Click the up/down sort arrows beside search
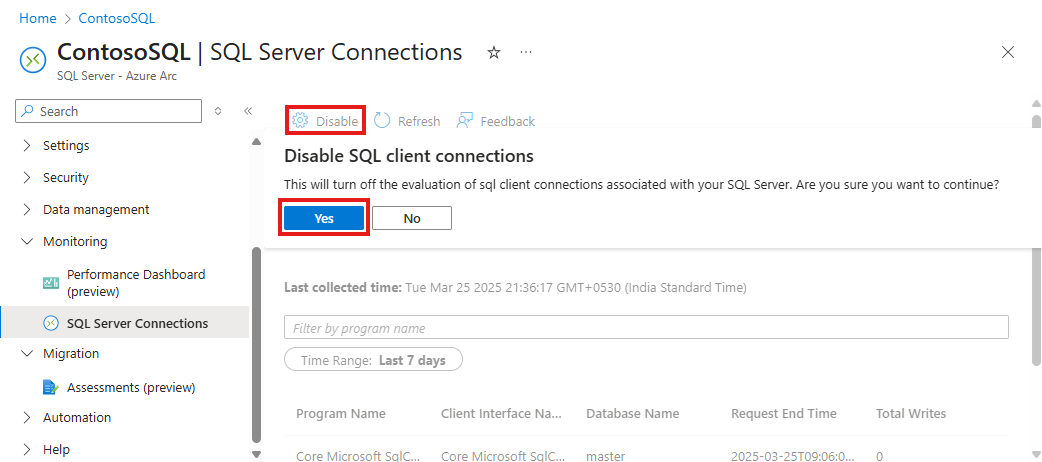The height and width of the screenshot is (462, 1042). (x=218, y=111)
